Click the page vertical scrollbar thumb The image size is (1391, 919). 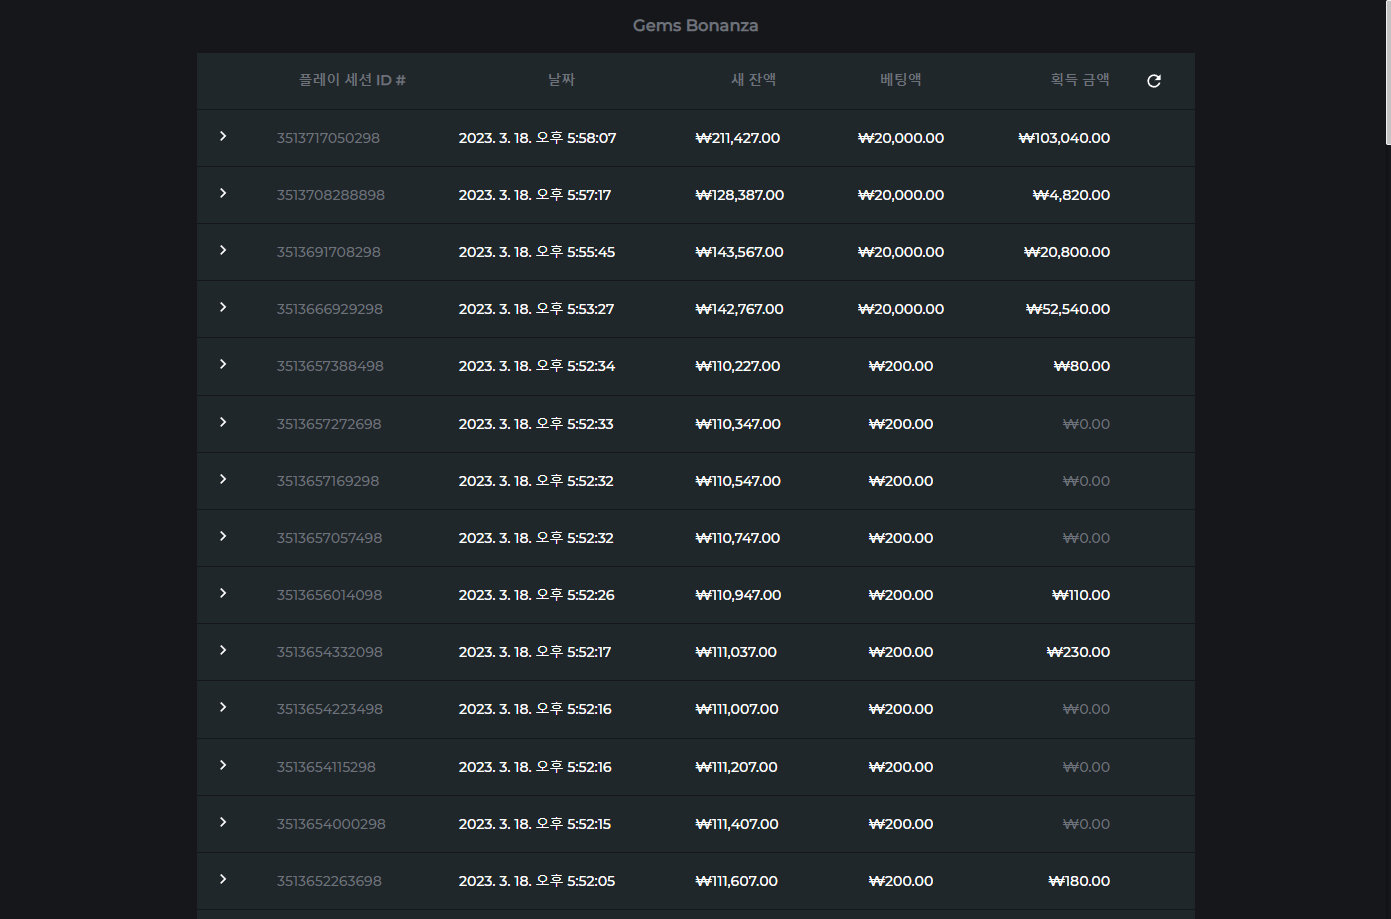click(x=1387, y=72)
